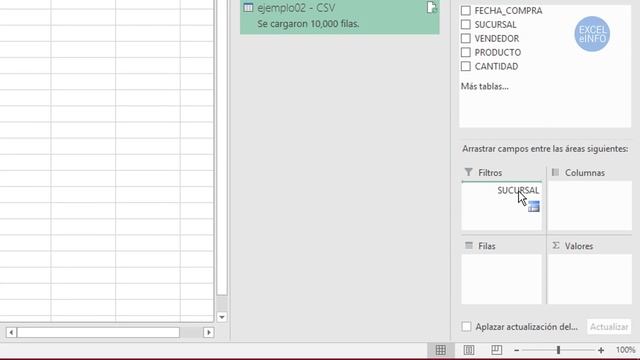The image size is (640, 360).
Task: Click the refresh icon on ejemplo02 query
Action: click(431, 7)
